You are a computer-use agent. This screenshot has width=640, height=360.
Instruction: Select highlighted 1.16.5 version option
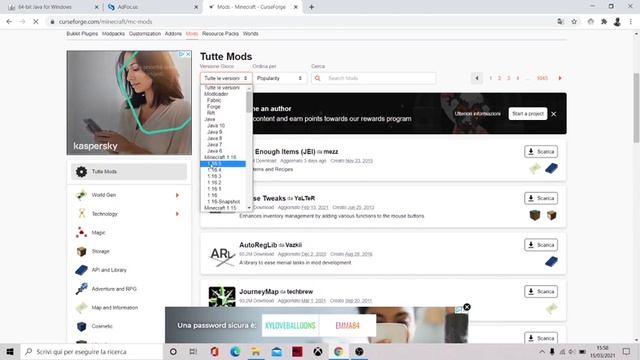223,164
